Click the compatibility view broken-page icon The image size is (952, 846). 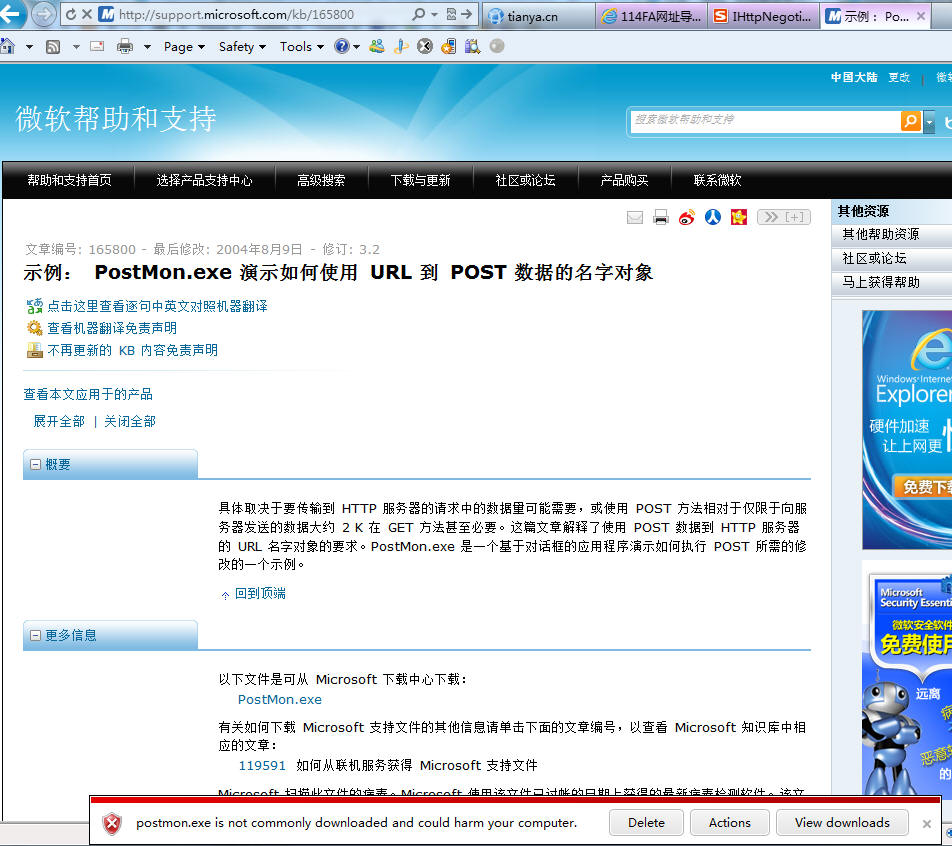click(451, 14)
